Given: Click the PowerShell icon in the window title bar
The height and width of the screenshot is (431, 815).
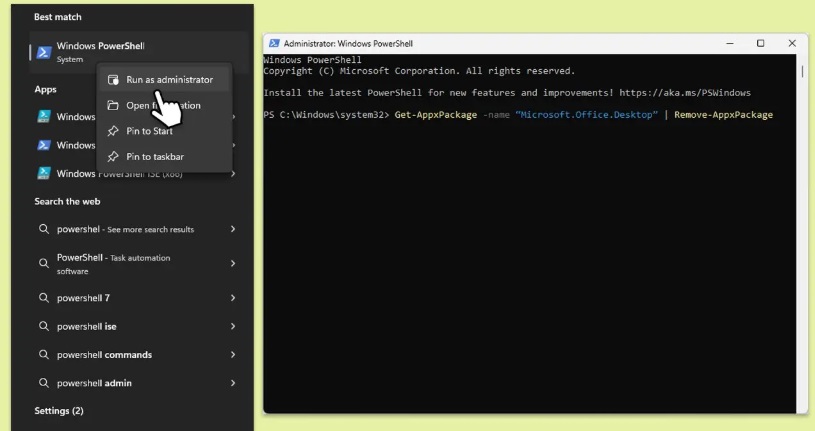Looking at the screenshot, I should (x=274, y=44).
